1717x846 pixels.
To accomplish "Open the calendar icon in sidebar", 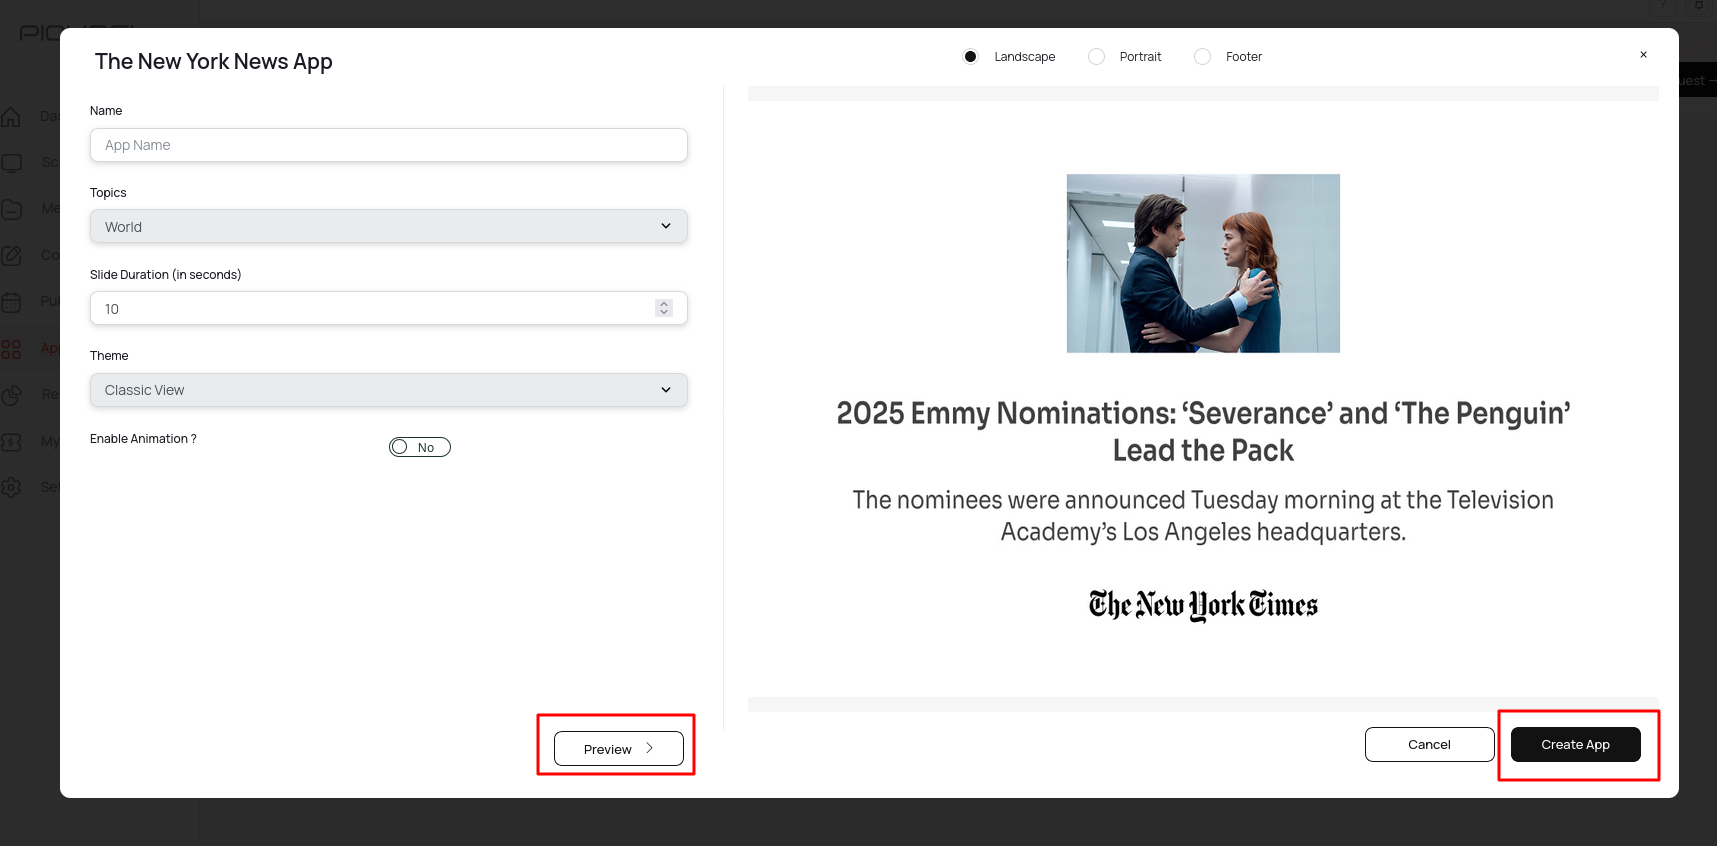I will tap(11, 302).
